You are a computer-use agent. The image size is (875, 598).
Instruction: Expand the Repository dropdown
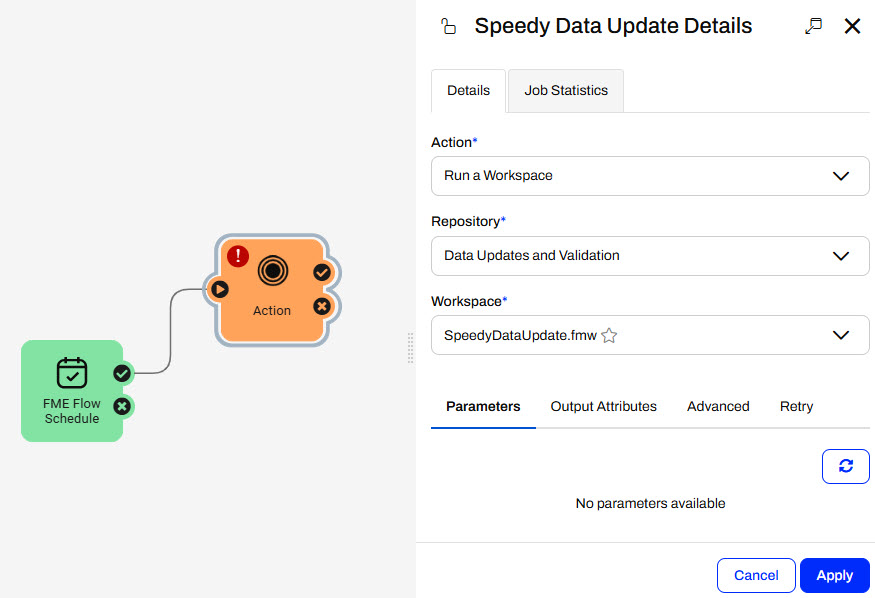click(x=650, y=256)
